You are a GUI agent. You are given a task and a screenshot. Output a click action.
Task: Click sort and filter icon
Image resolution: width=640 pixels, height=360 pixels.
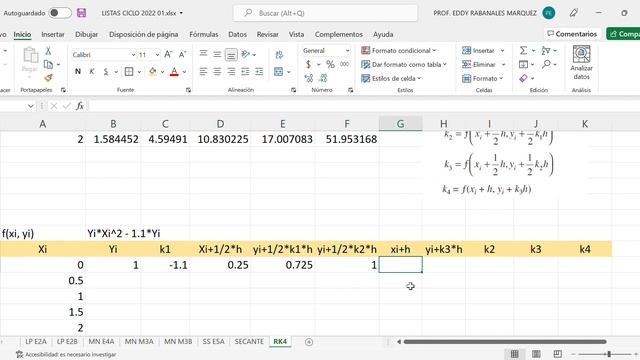point(546,51)
